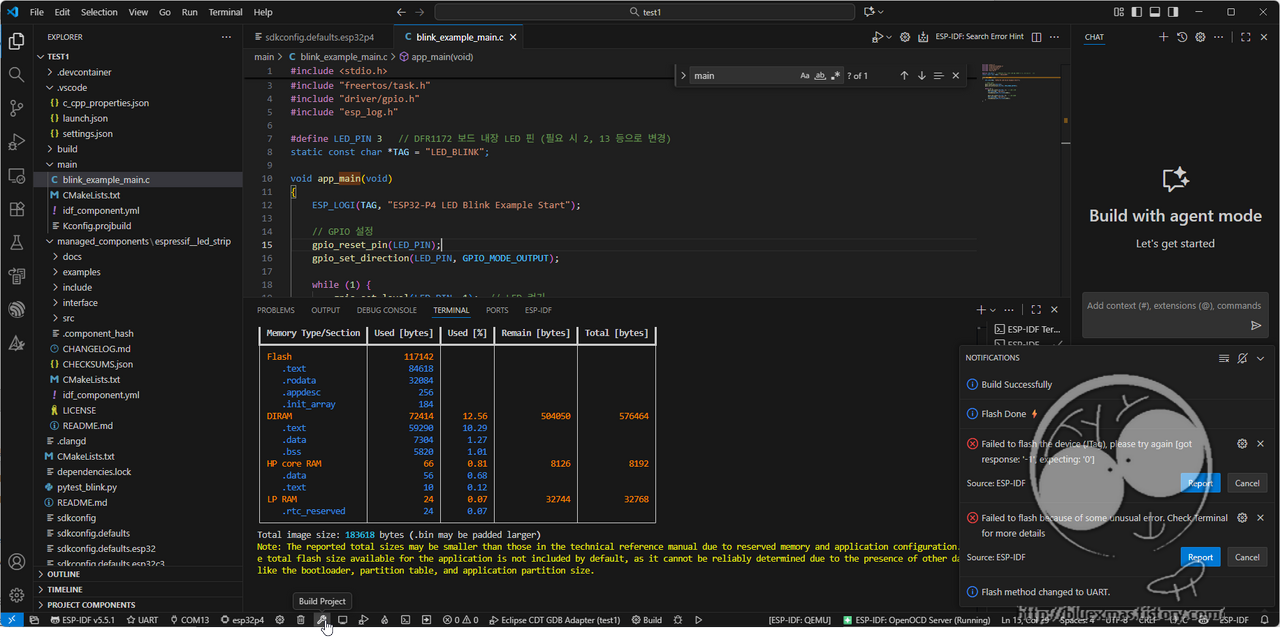Screen dimensions: 1280x642
Task: Open the new terminal dropdown arrow
Action: tap(994, 310)
